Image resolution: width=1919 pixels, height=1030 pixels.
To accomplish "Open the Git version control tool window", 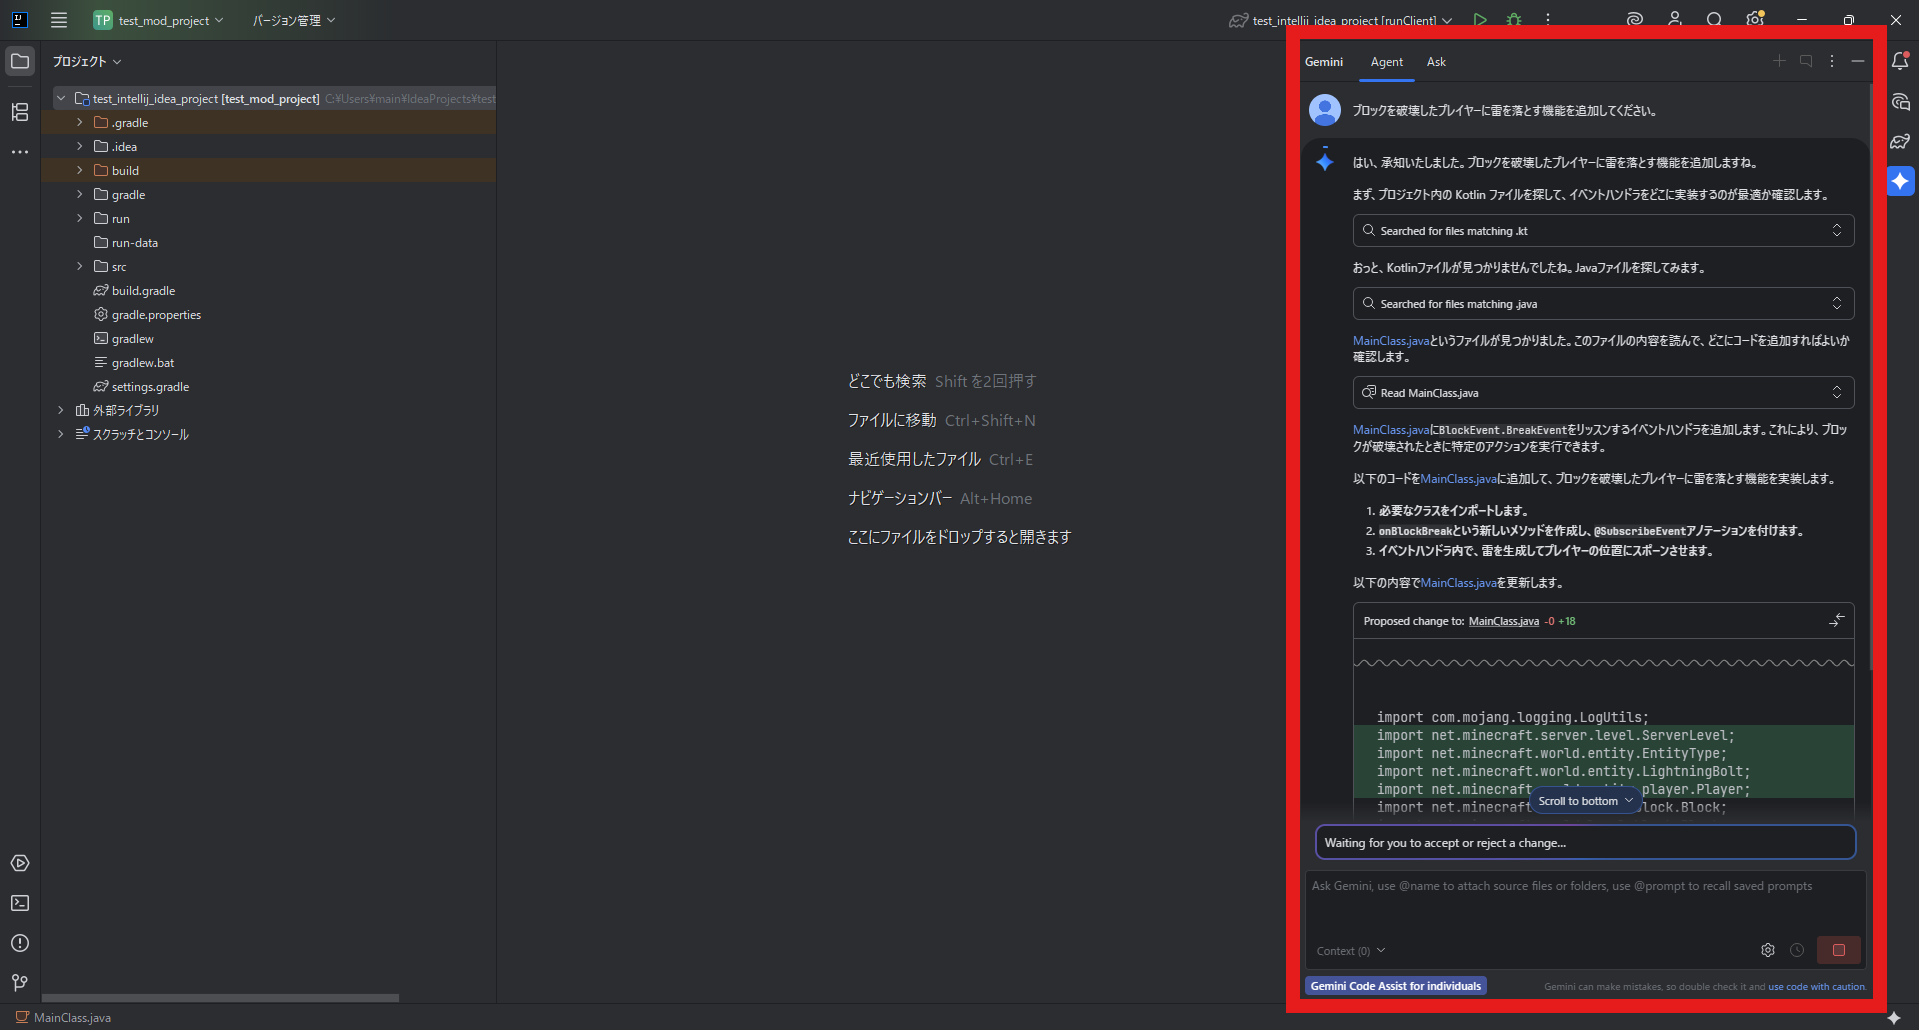I will click(20, 983).
